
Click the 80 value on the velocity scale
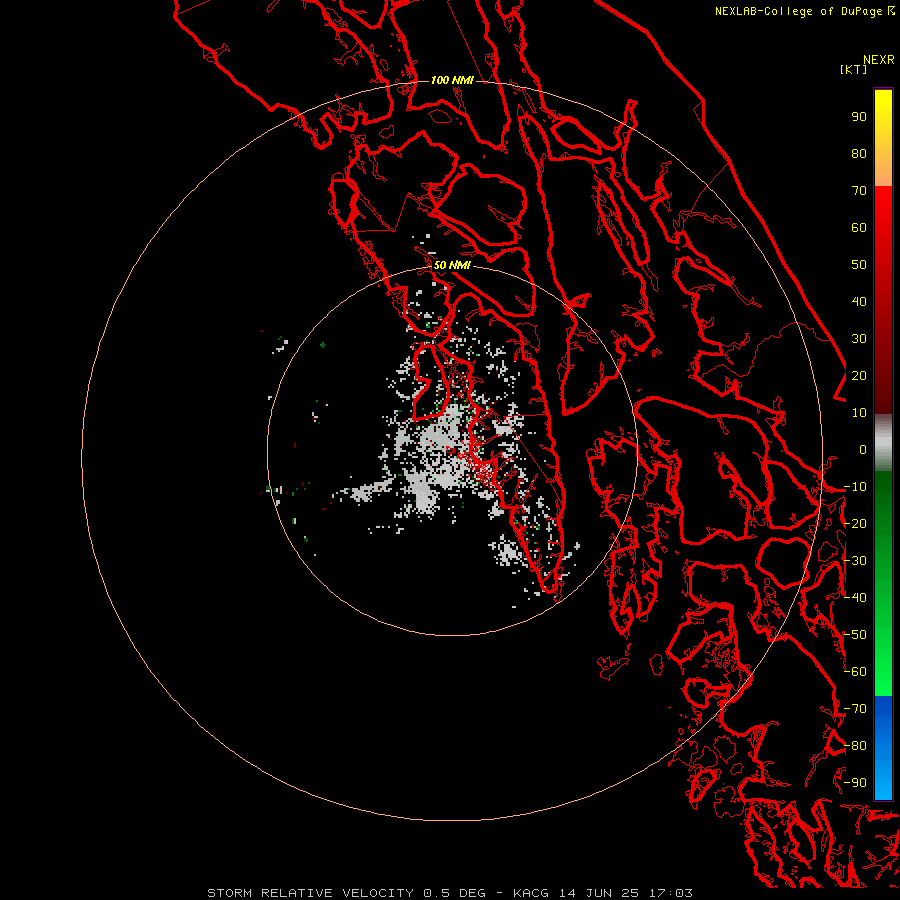pos(859,153)
